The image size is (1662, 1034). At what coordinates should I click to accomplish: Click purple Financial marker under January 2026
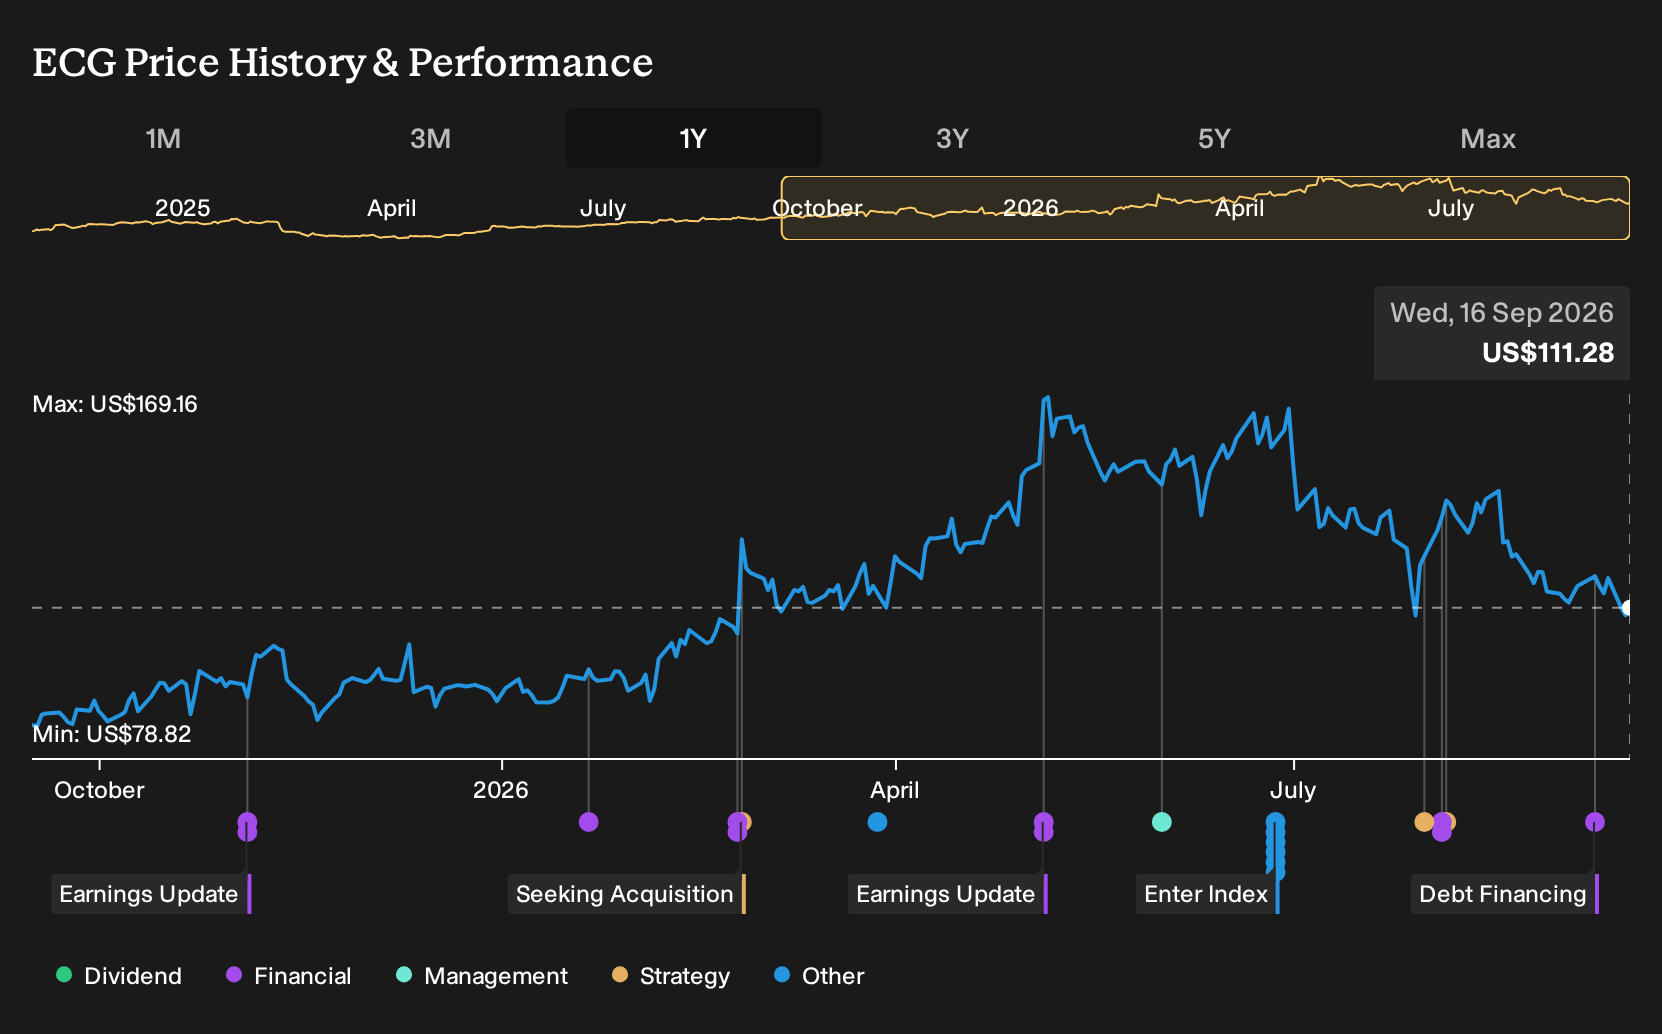pos(589,822)
